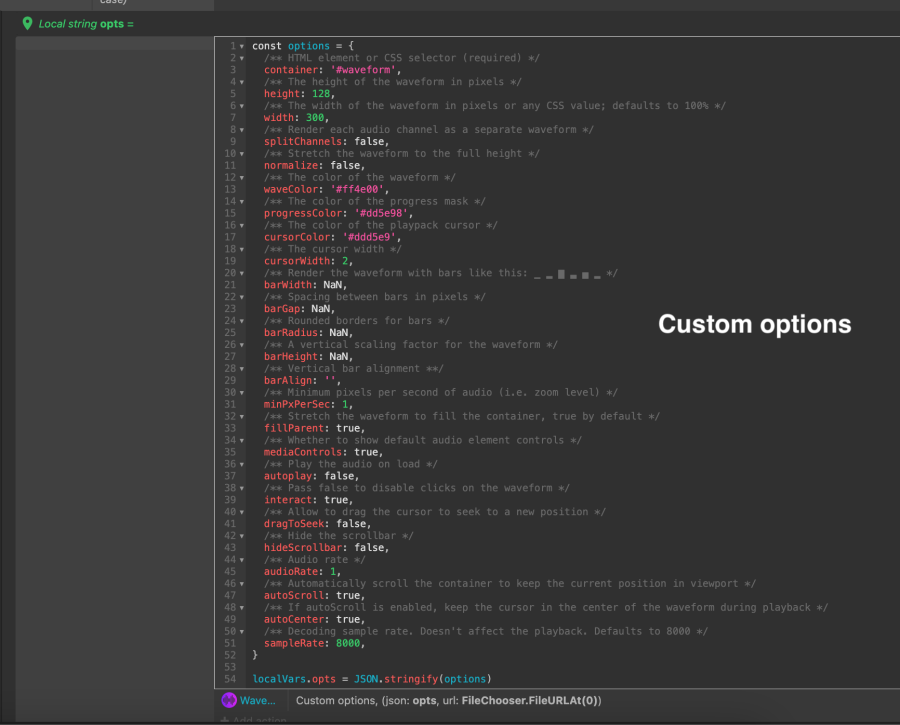The image size is (900, 725).
Task: Toggle fold arrow at line 14
Action: tap(242, 202)
